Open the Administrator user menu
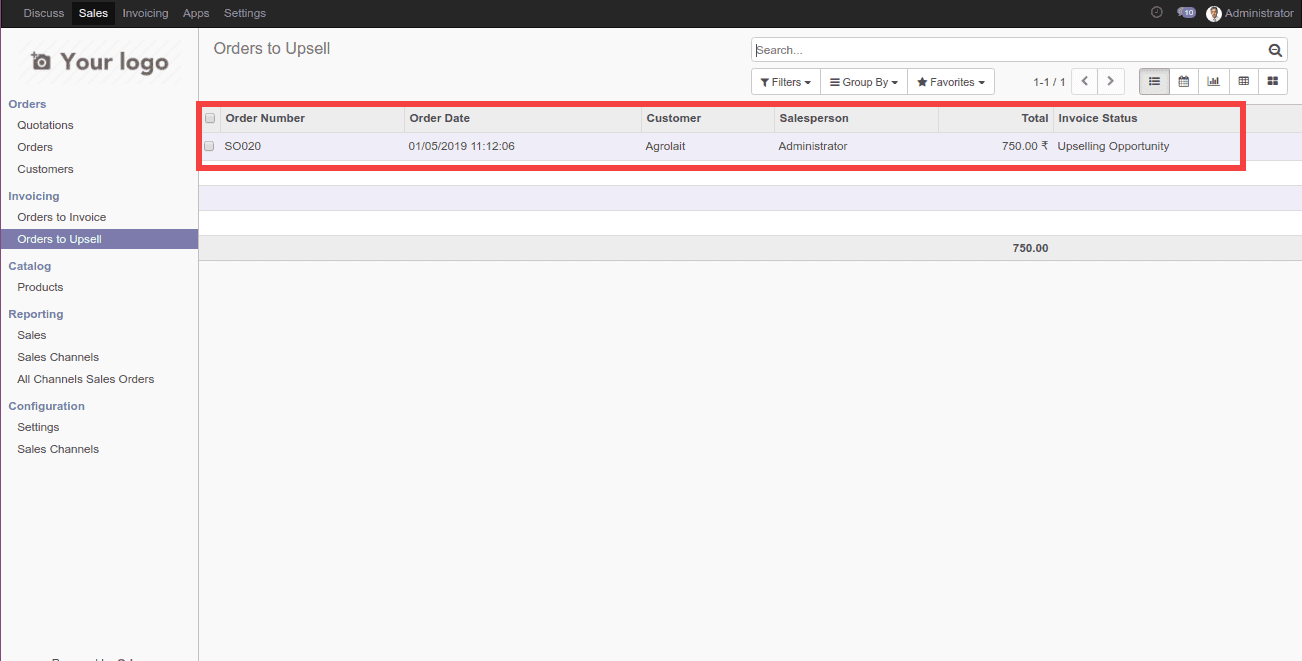 click(1250, 13)
